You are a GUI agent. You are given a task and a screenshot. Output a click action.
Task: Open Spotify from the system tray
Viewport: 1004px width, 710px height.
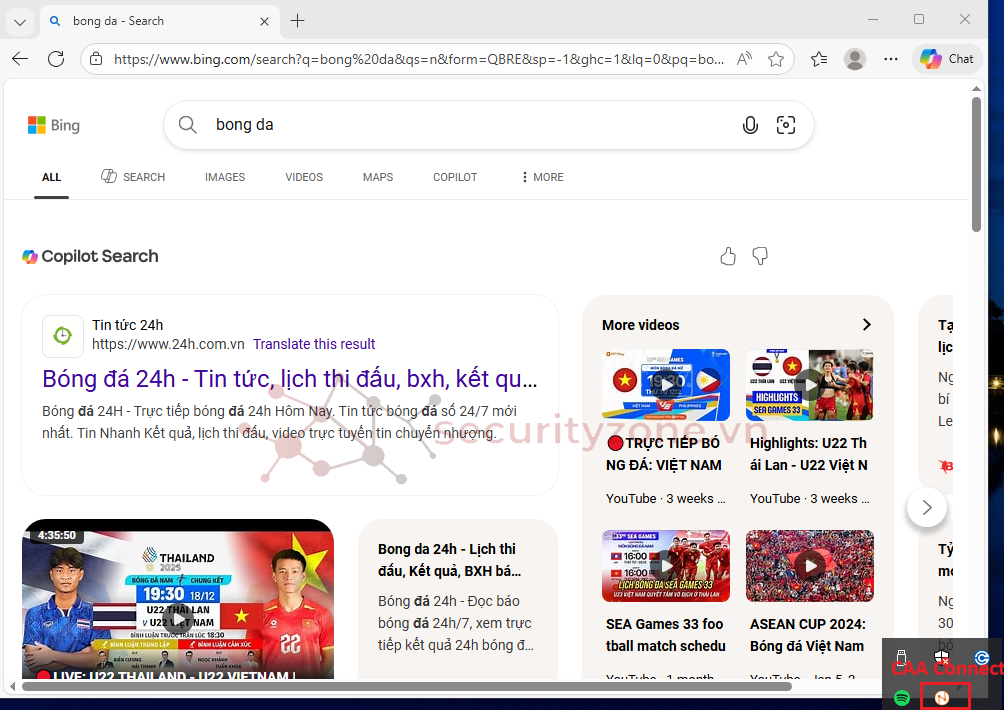point(901,697)
